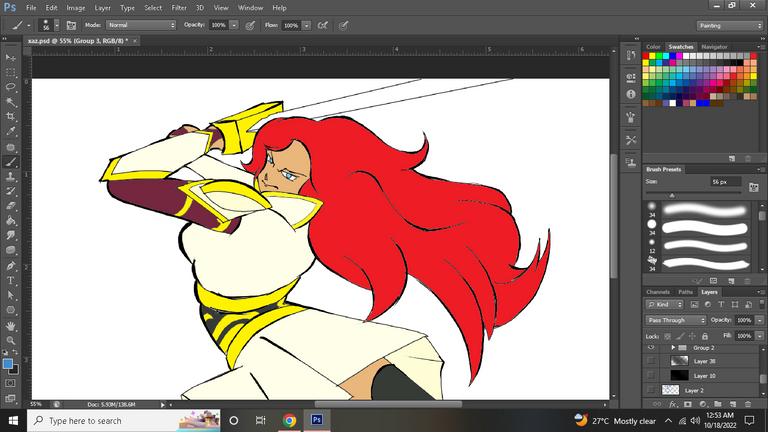Create a new group in Layers panel
Image resolution: width=768 pixels, height=432 pixels.
tap(718, 405)
